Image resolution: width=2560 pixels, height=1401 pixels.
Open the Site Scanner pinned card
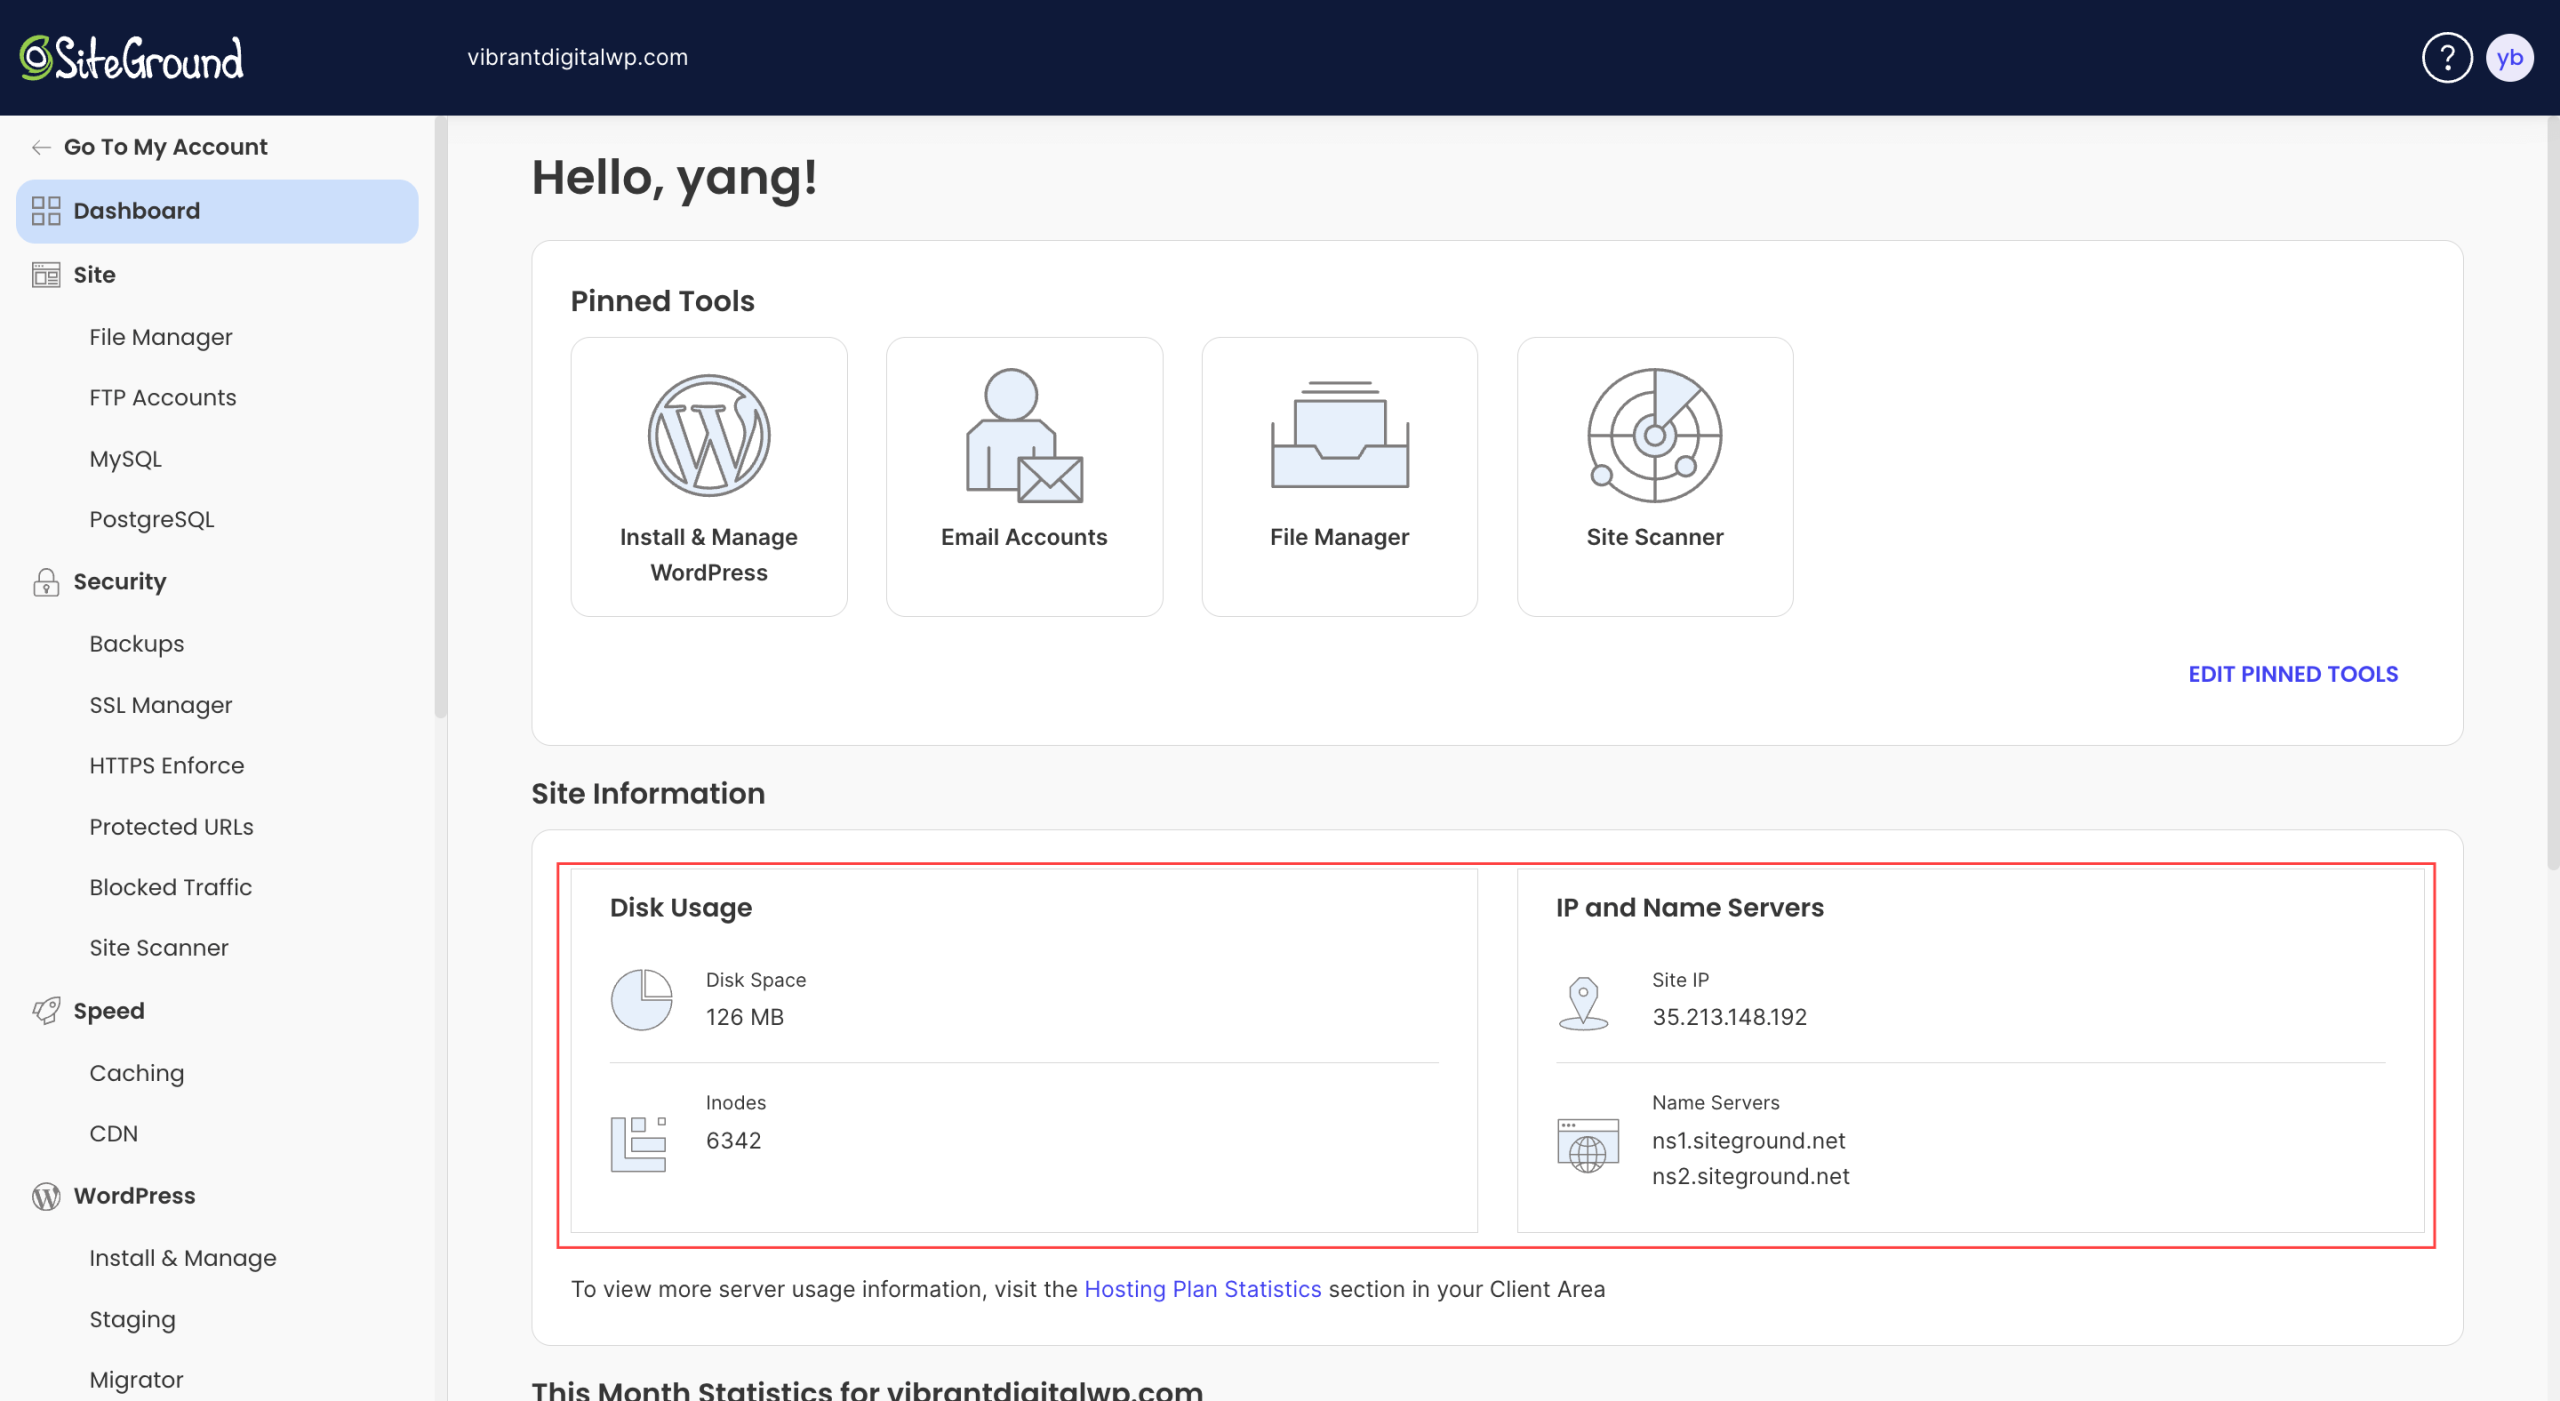pos(1655,477)
